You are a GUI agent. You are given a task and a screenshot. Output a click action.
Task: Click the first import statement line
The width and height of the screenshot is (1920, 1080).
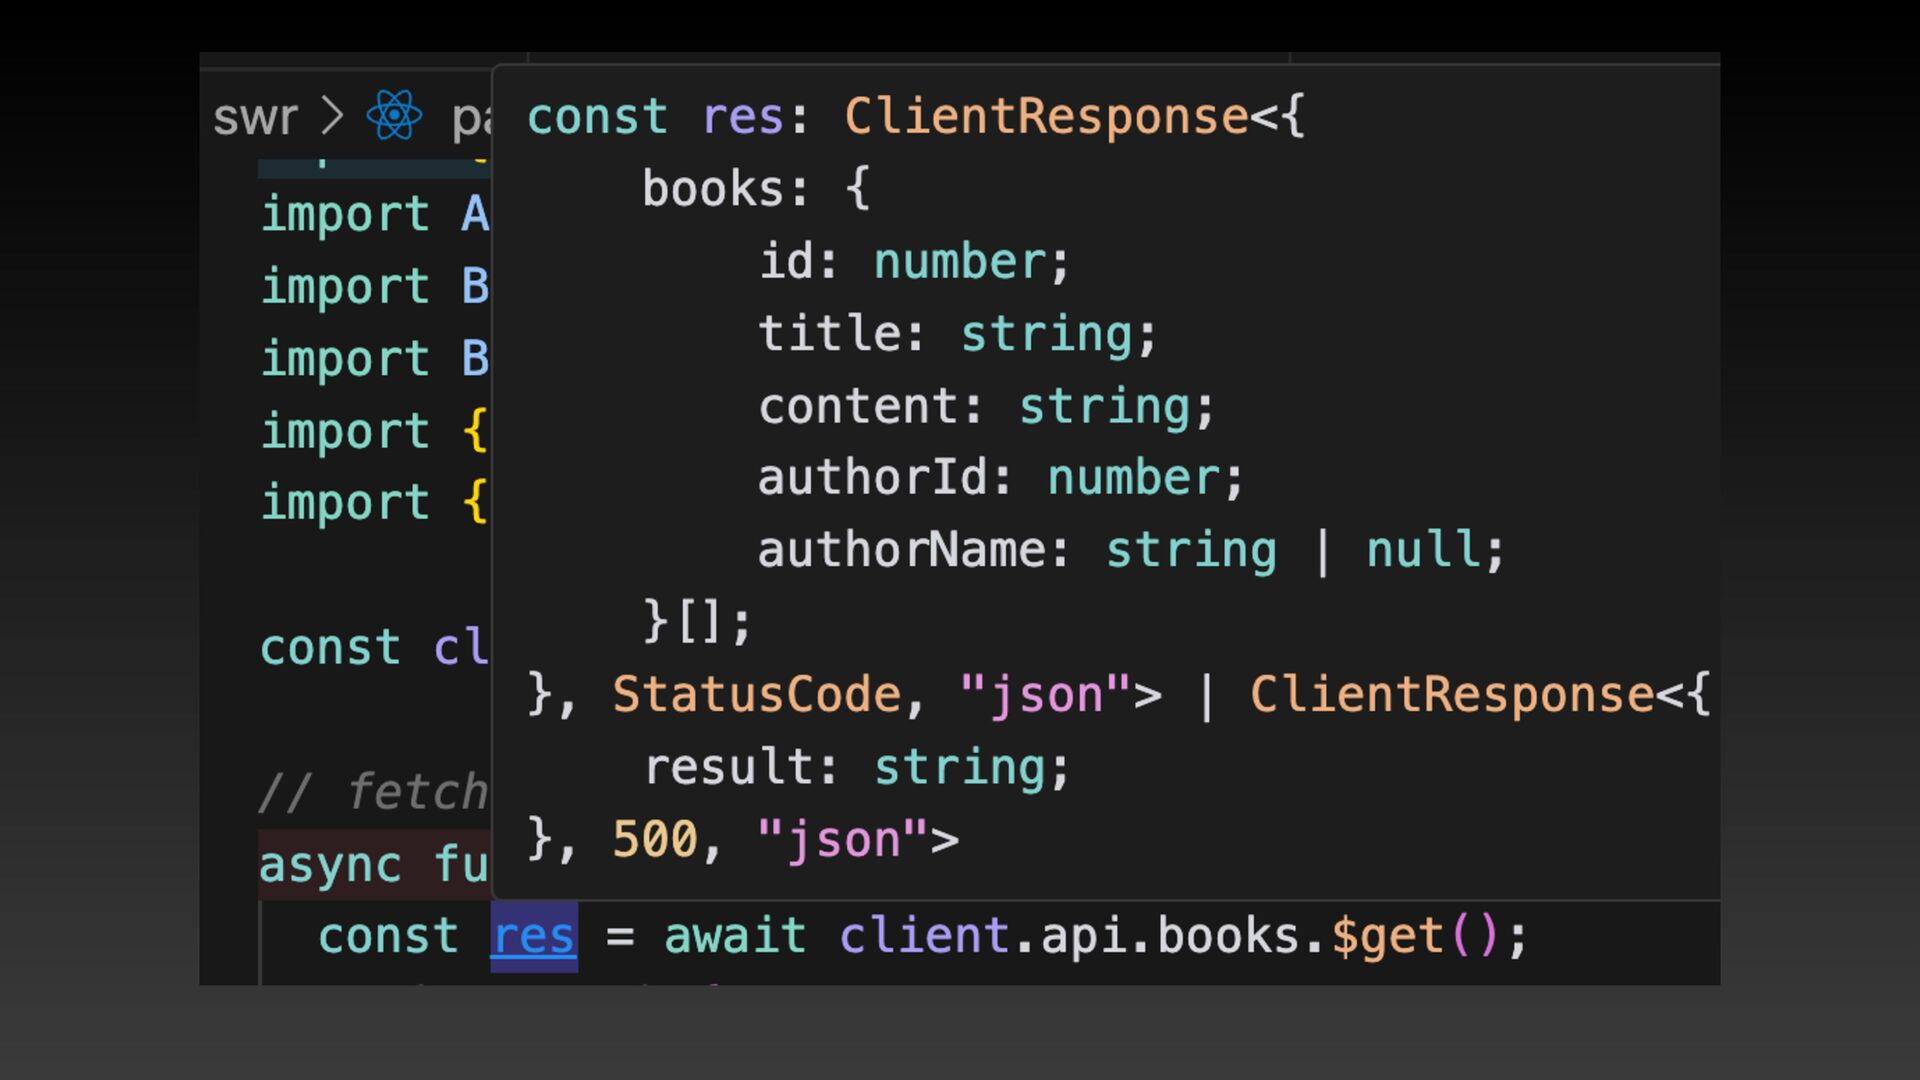coord(346,214)
